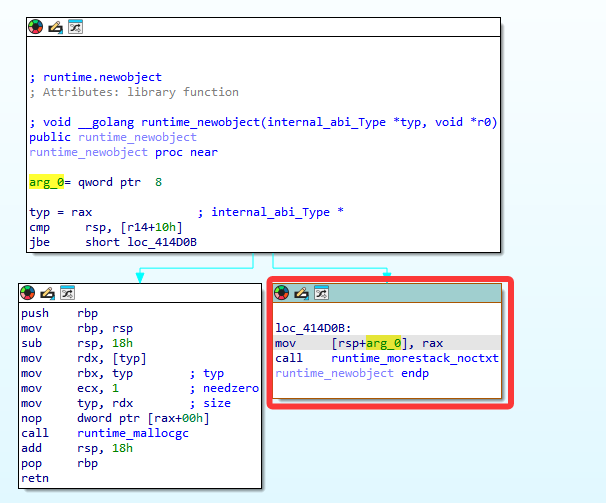Click the loc_414D0B jump target in jbe line

click(x=162, y=242)
